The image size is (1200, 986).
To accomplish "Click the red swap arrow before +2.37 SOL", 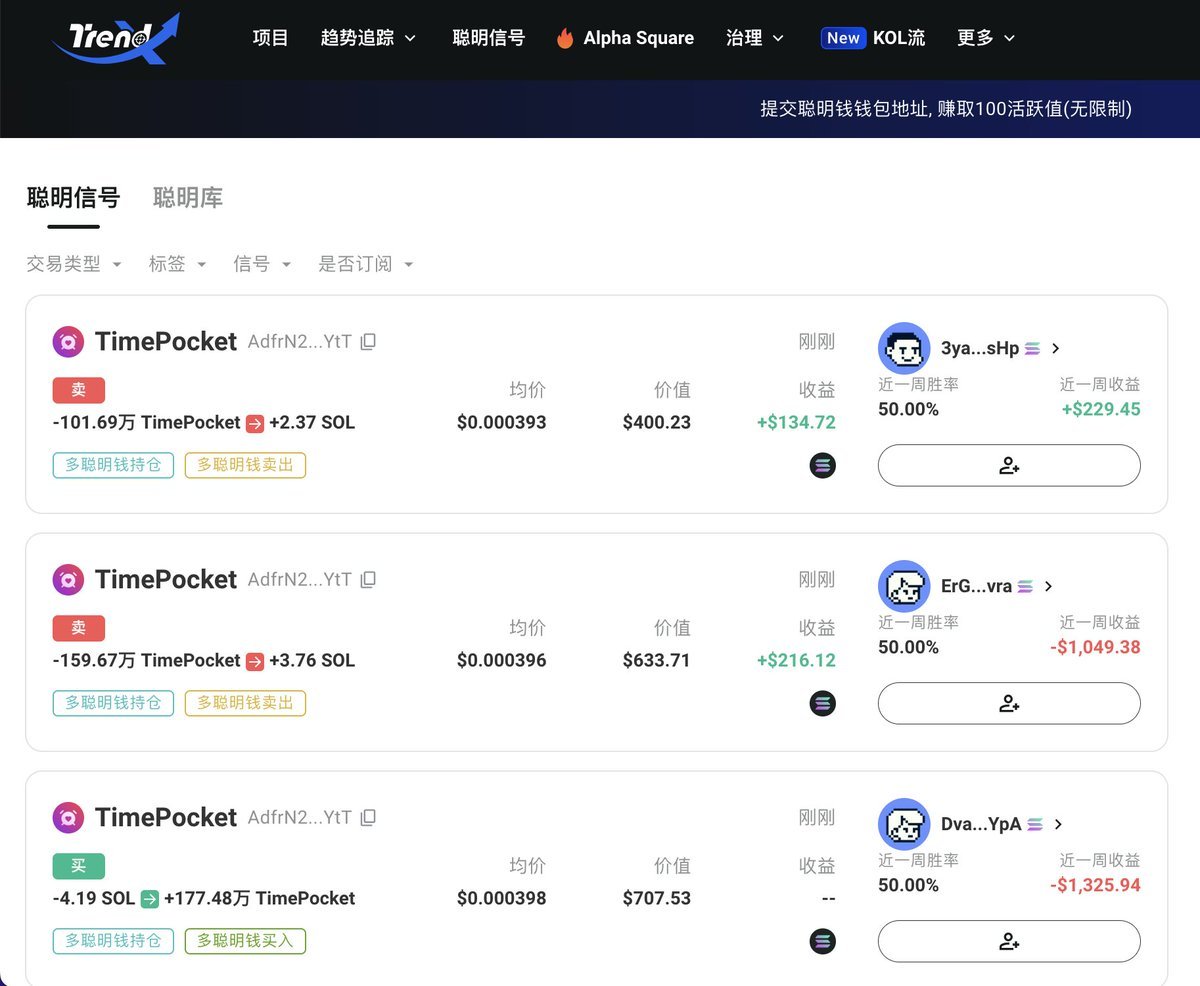I will pyautogui.click(x=255, y=423).
